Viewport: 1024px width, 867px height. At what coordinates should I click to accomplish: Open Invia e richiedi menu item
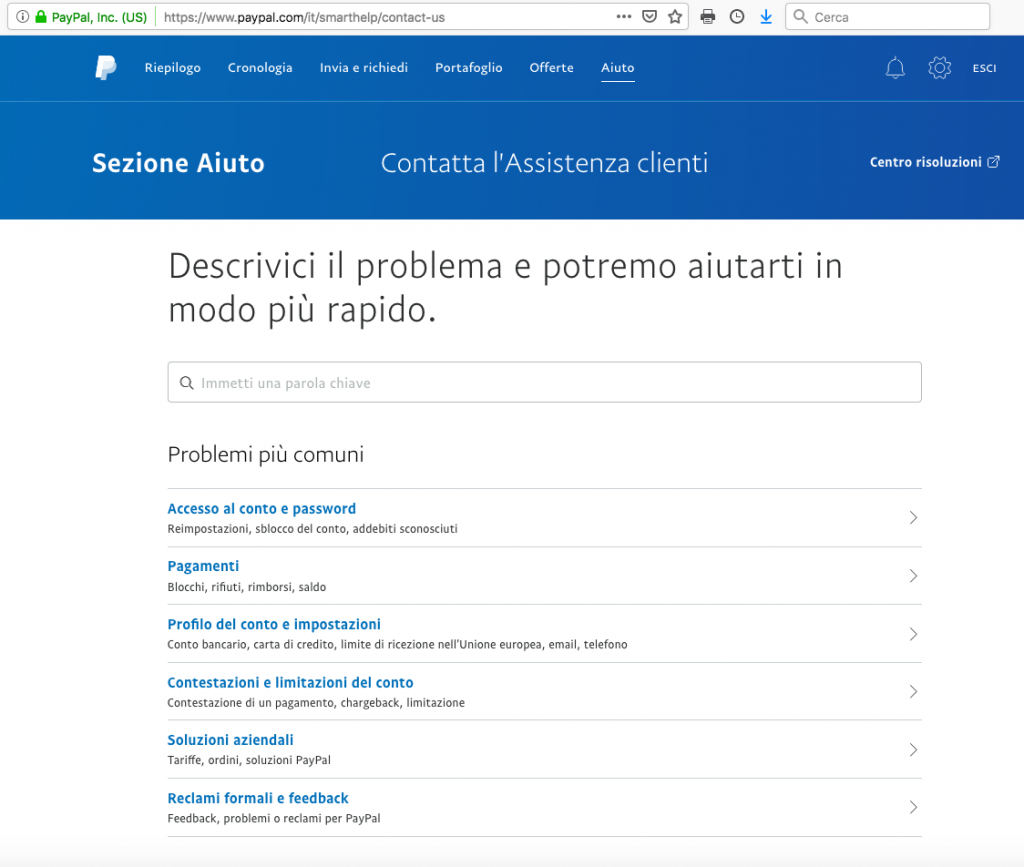click(364, 68)
